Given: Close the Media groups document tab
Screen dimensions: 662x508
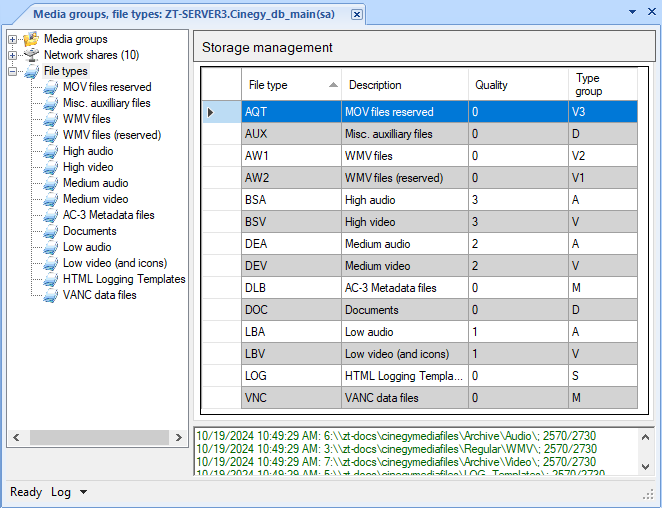Looking at the screenshot, I should click(x=357, y=14).
